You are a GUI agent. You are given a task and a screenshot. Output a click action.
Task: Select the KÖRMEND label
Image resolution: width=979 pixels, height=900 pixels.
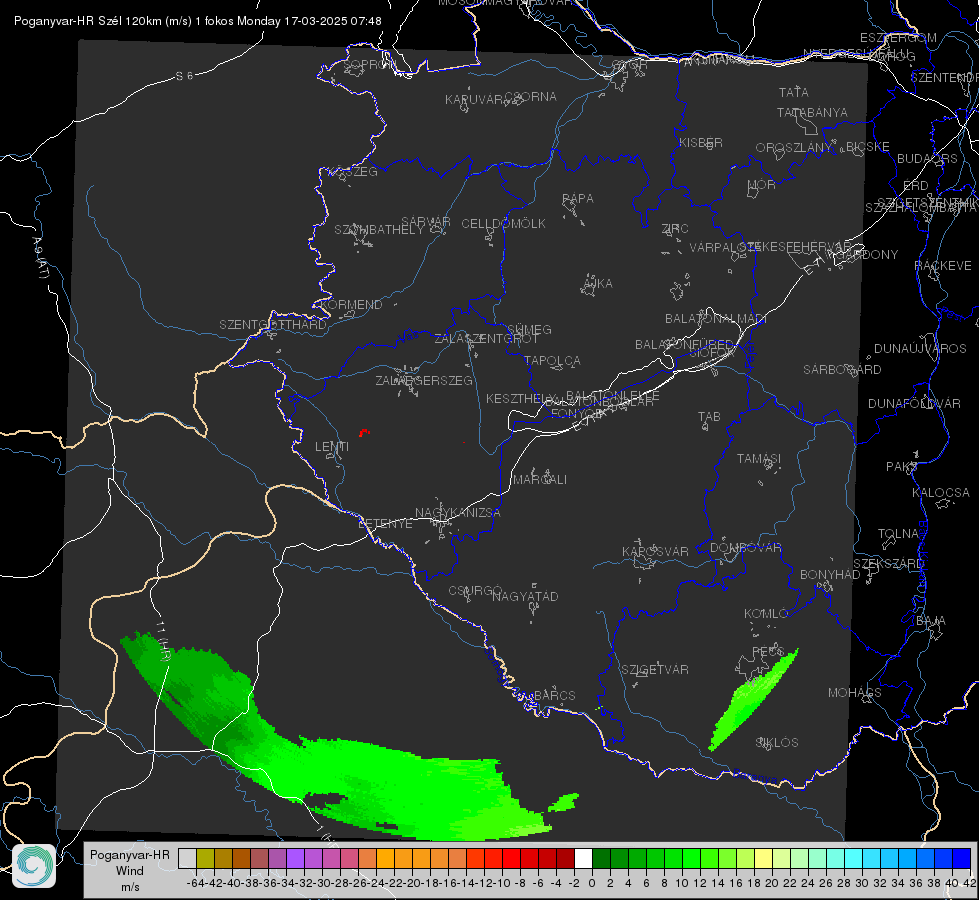point(350,305)
